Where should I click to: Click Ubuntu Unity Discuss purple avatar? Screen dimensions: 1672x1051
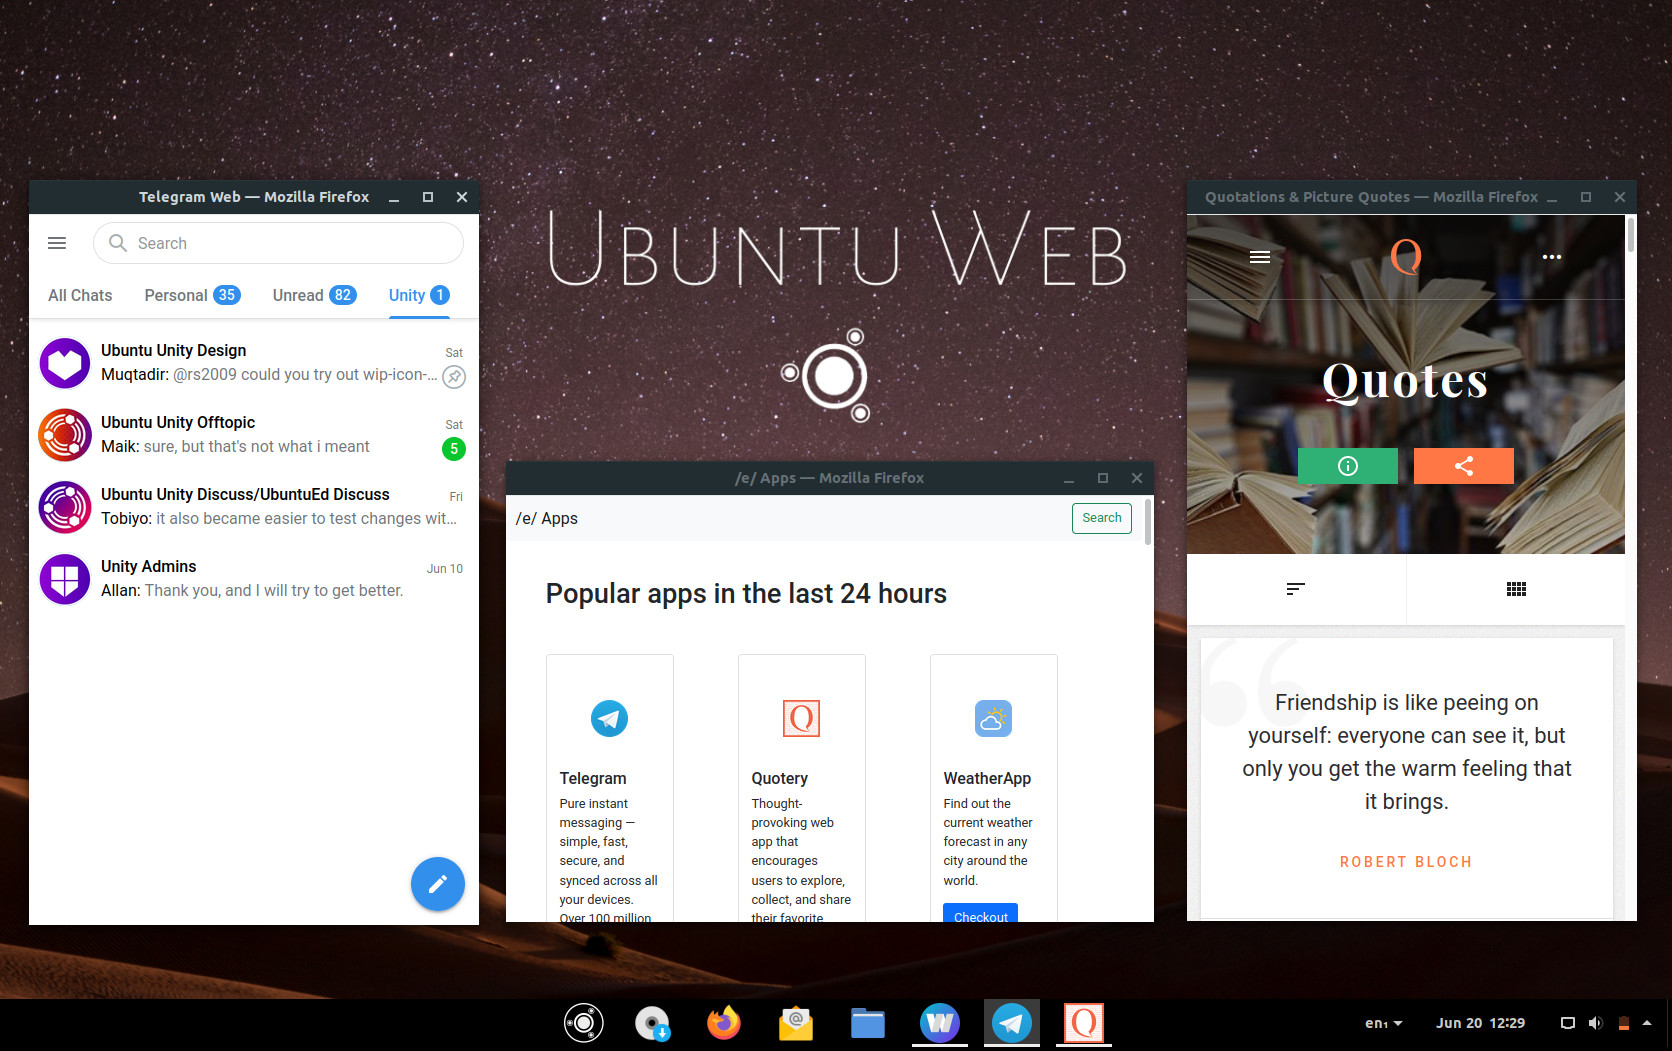coord(65,507)
